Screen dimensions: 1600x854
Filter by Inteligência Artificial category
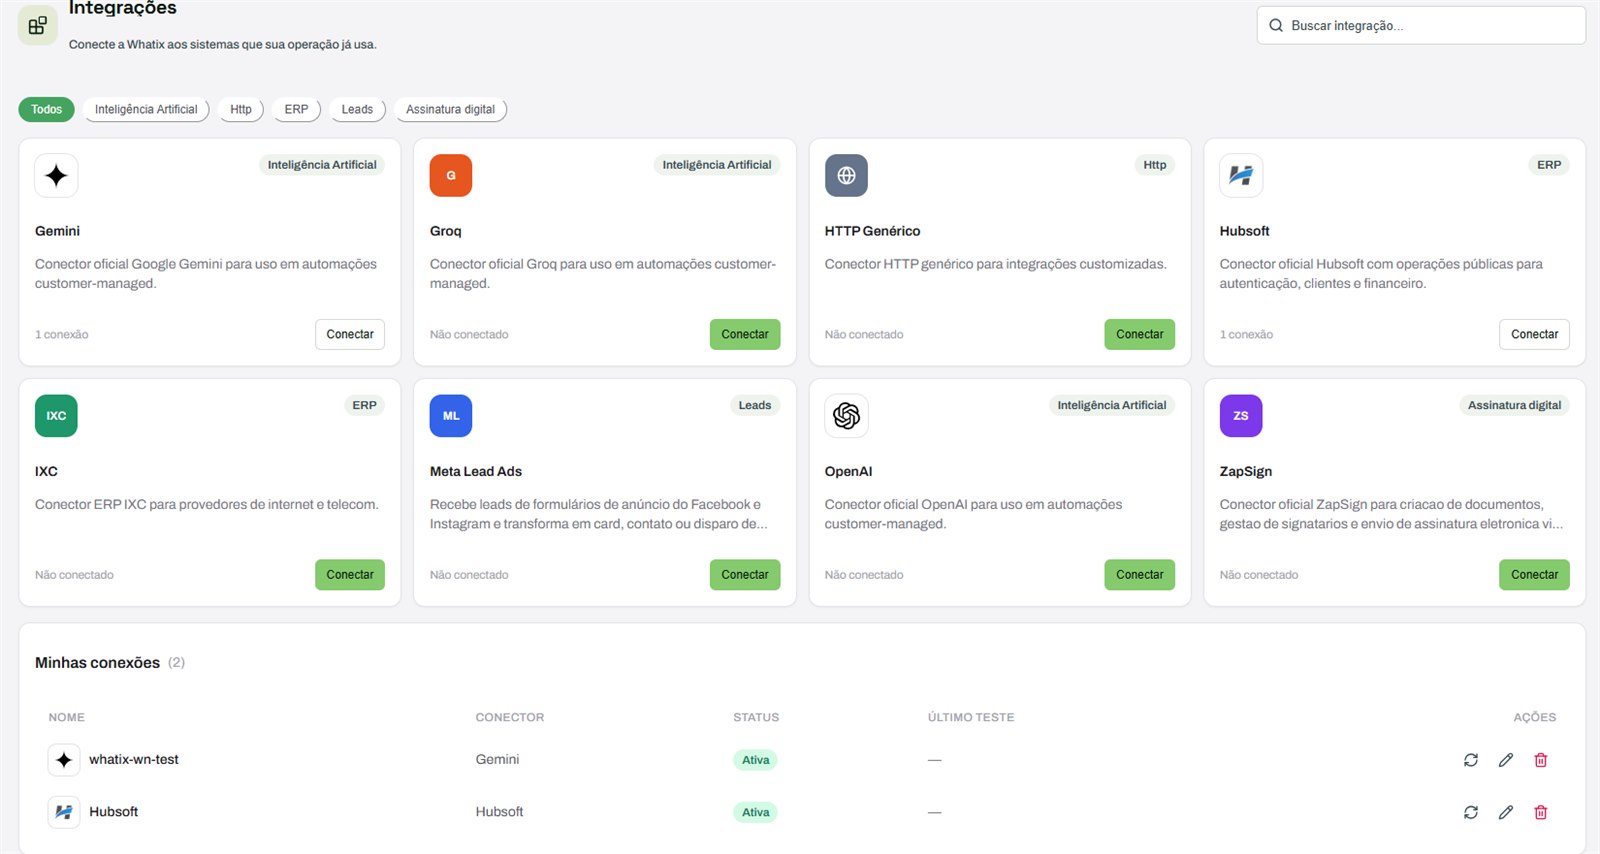146,109
